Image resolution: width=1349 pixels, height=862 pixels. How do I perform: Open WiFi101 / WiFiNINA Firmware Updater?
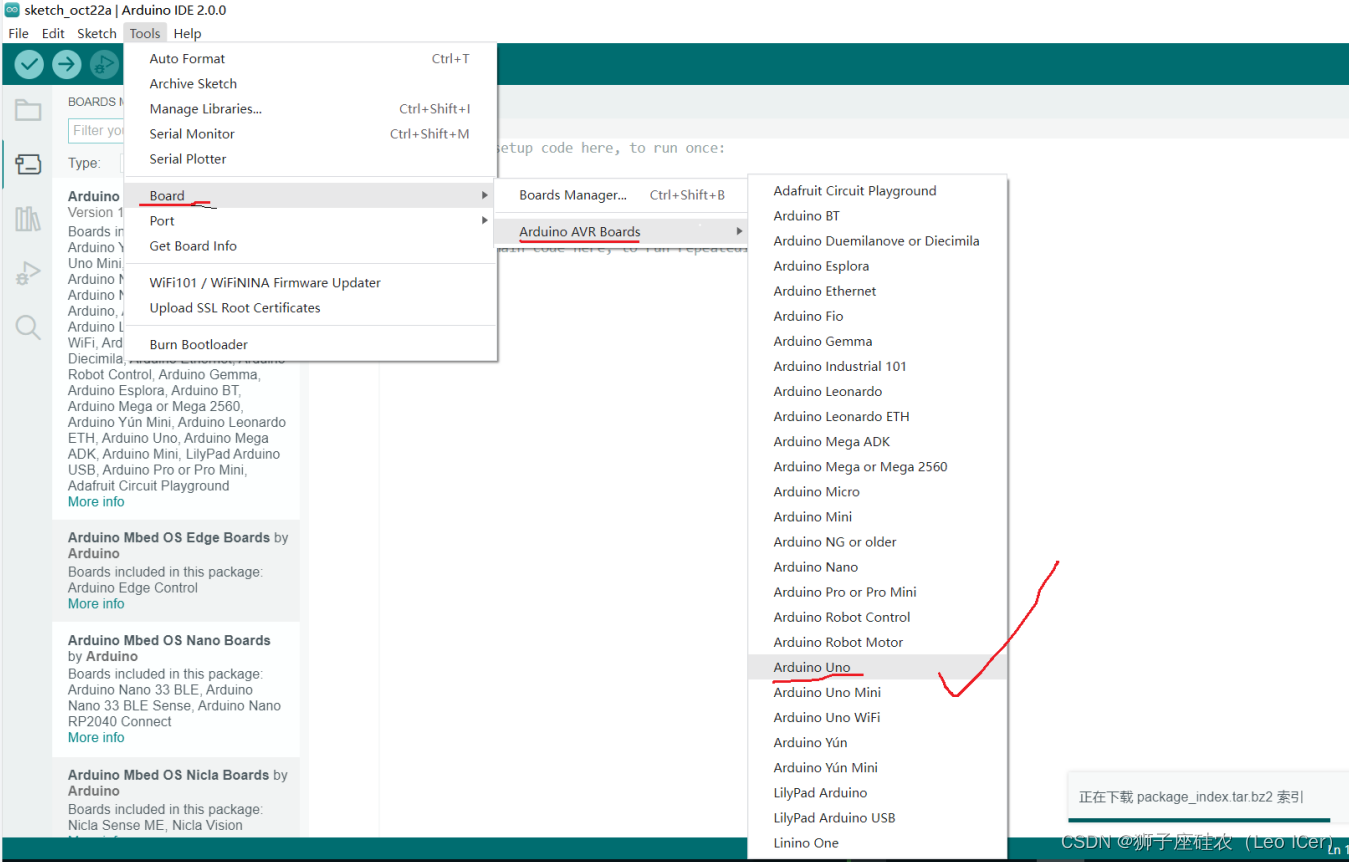click(310, 283)
